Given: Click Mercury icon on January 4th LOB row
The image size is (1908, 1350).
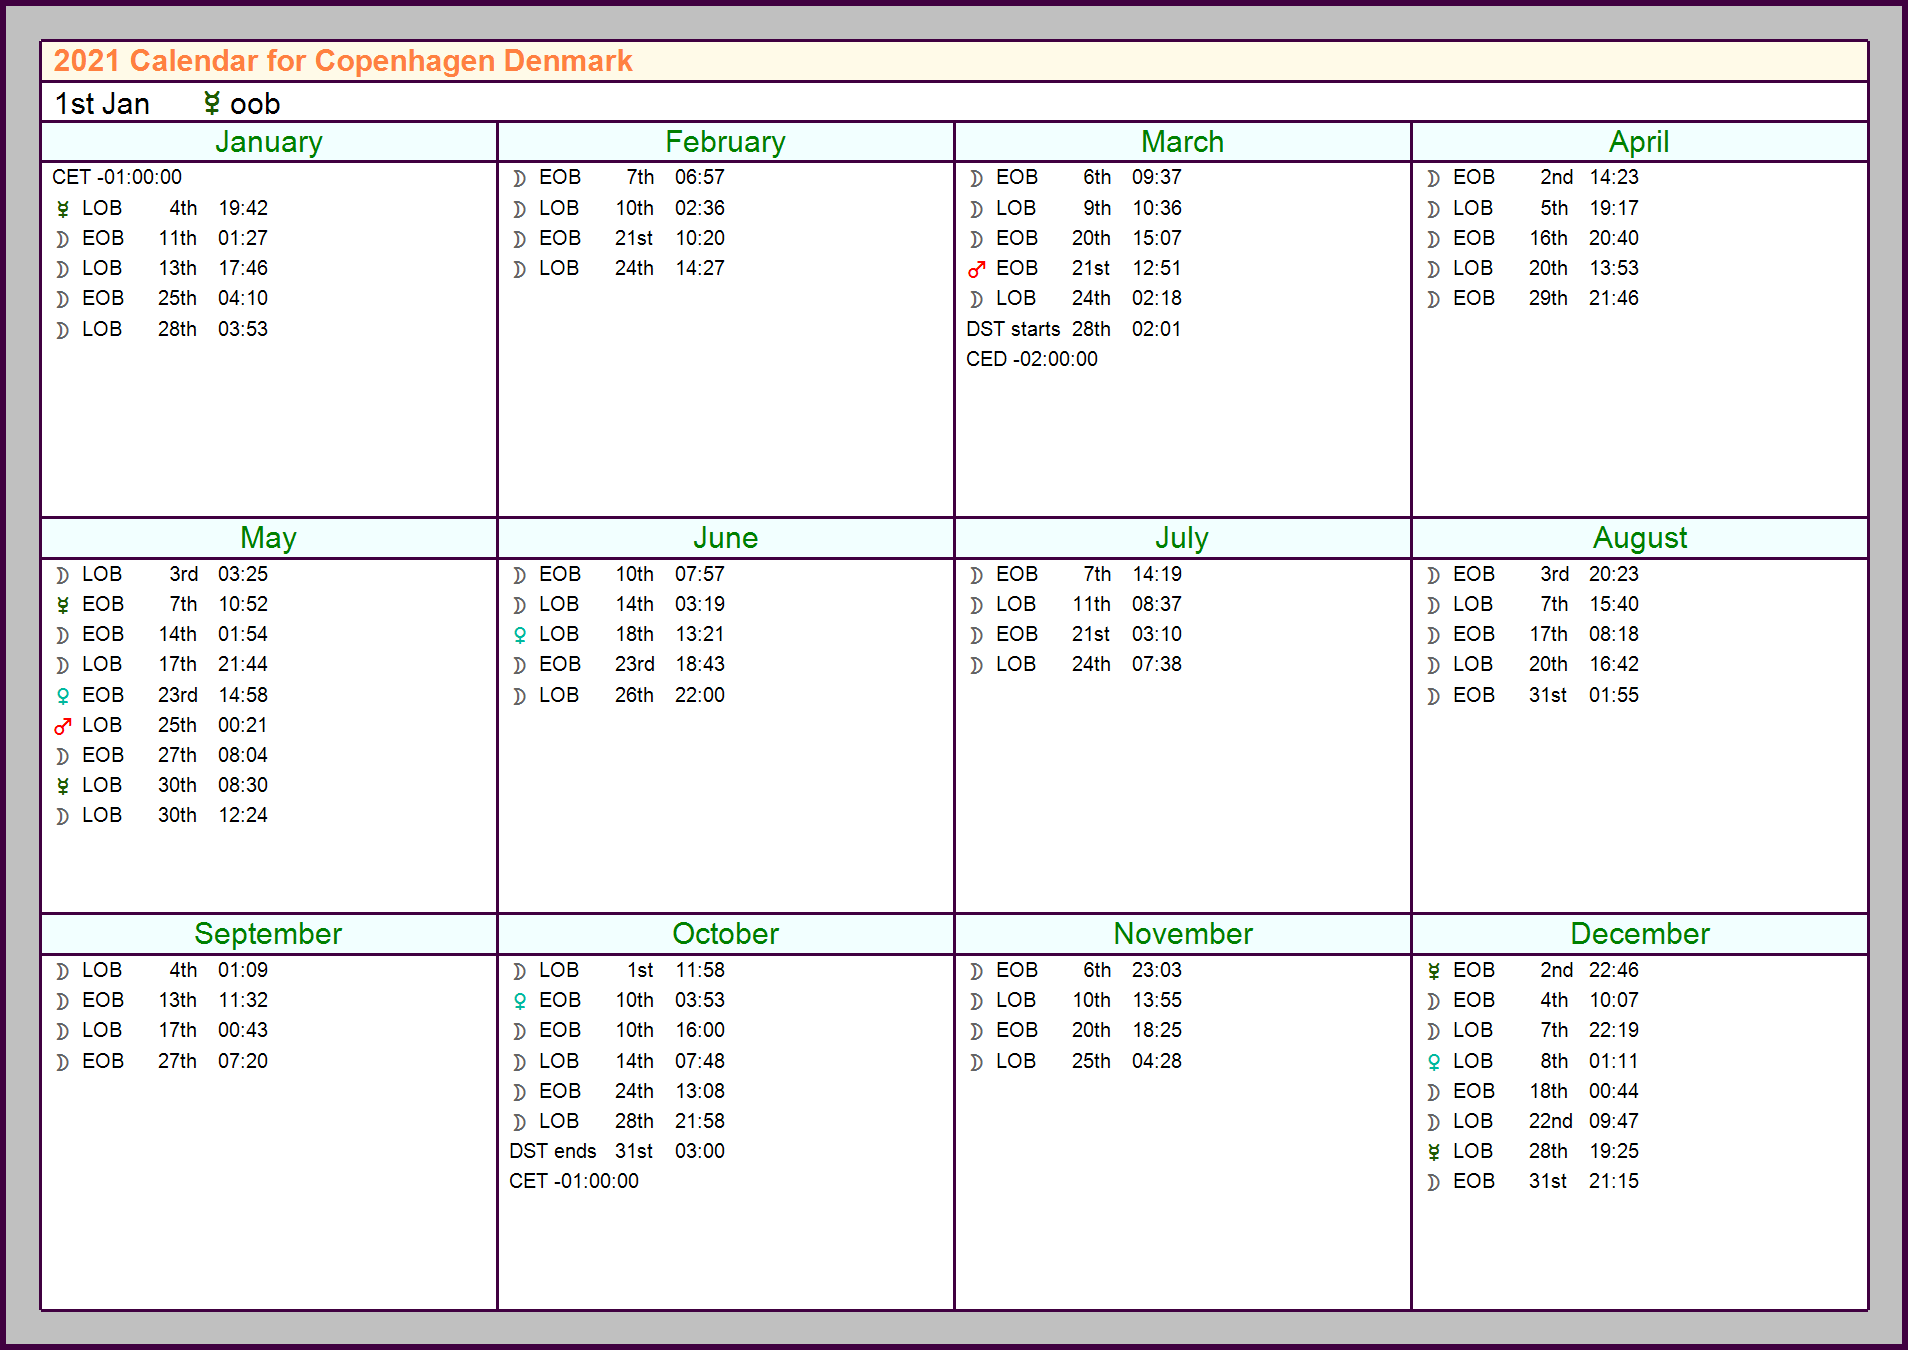Looking at the screenshot, I should click(63, 209).
